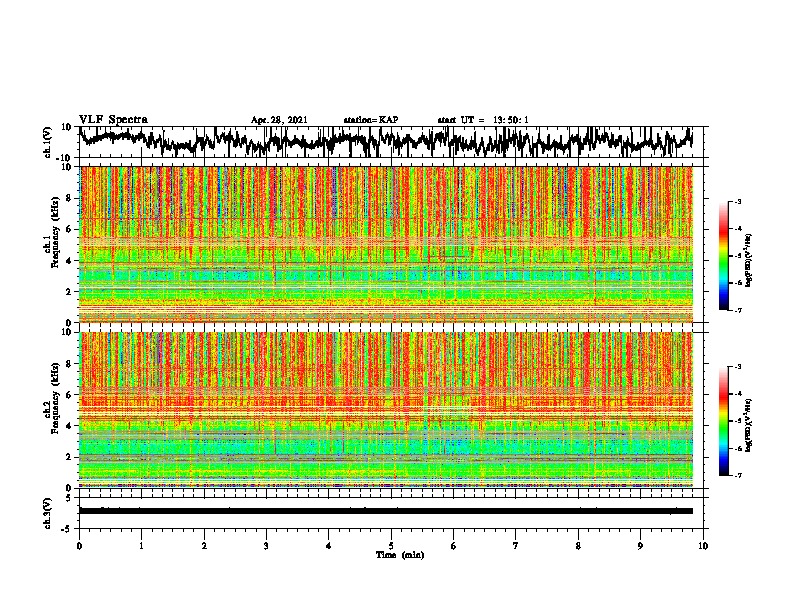Click the date 'Apr. 28, 2021'
792x612 pixels.
[x=279, y=120]
